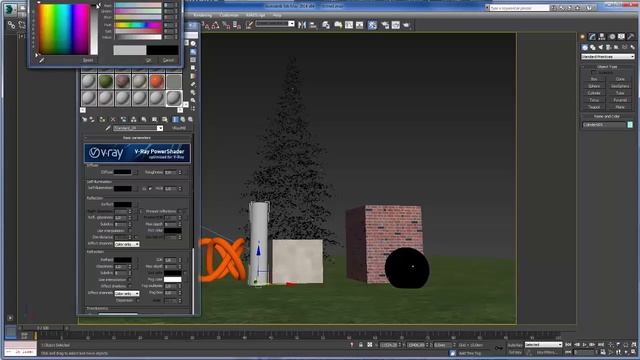The width and height of the screenshot is (640, 360).
Task: Click the Sample Type sphere icon
Action: pos(193,44)
